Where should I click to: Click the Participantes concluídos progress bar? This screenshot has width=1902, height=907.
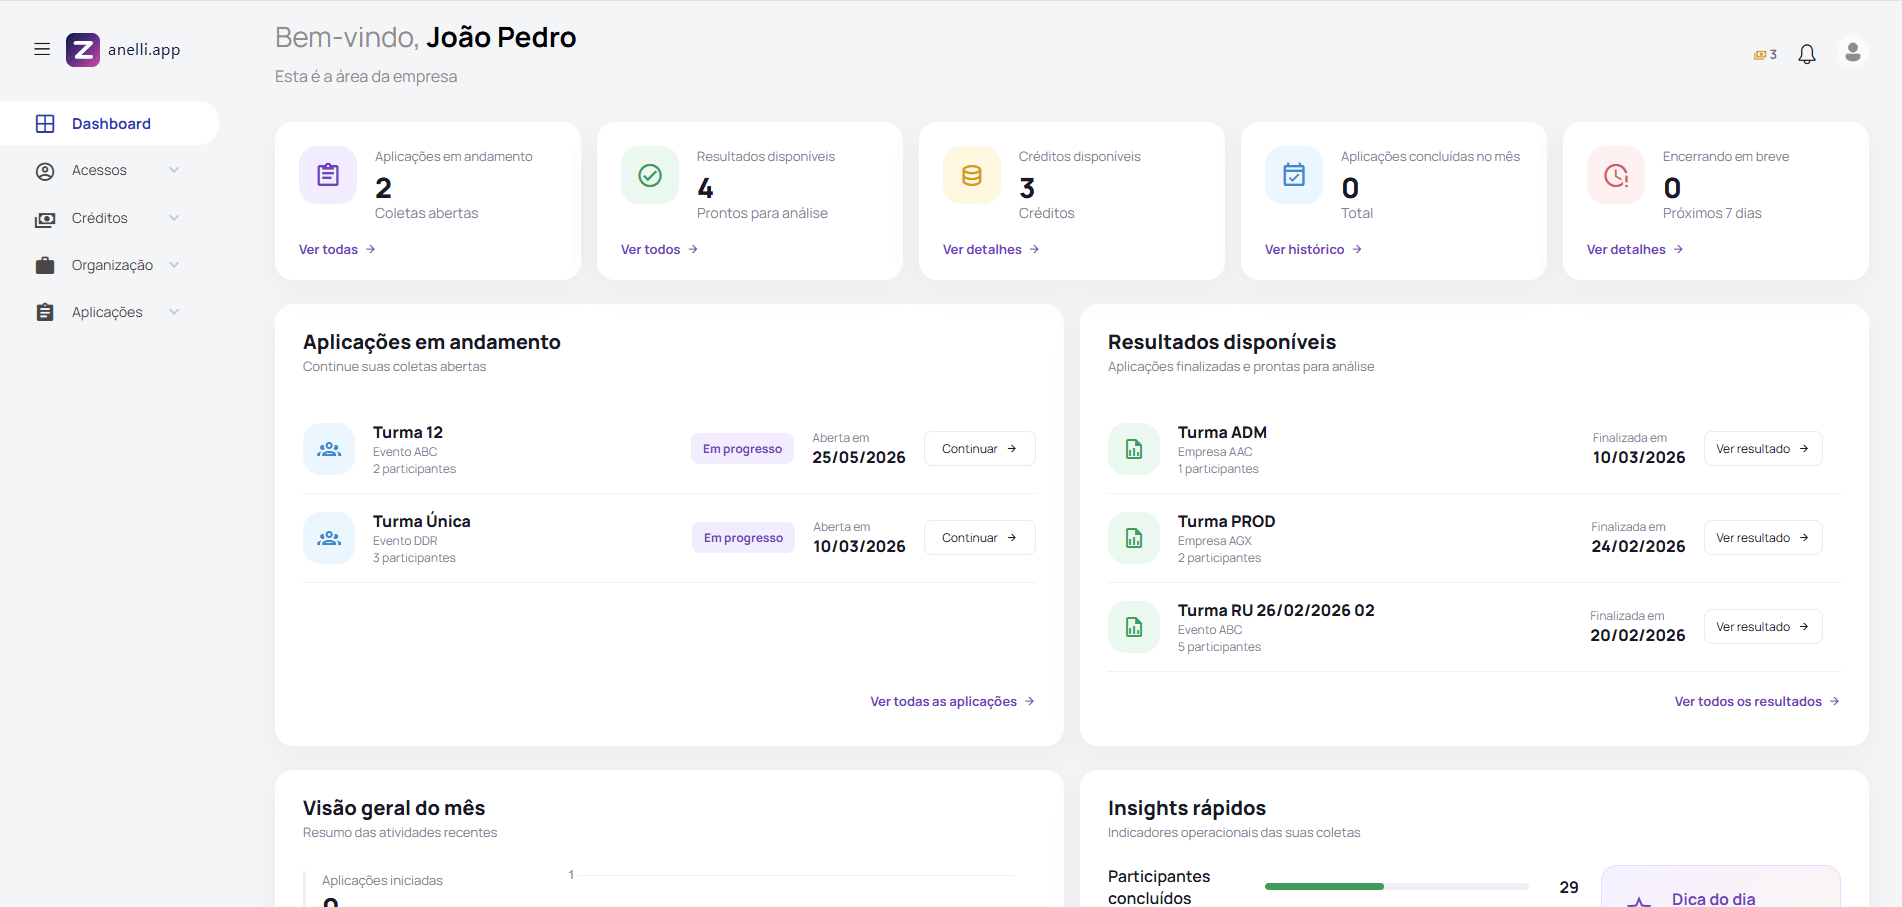[1396, 886]
